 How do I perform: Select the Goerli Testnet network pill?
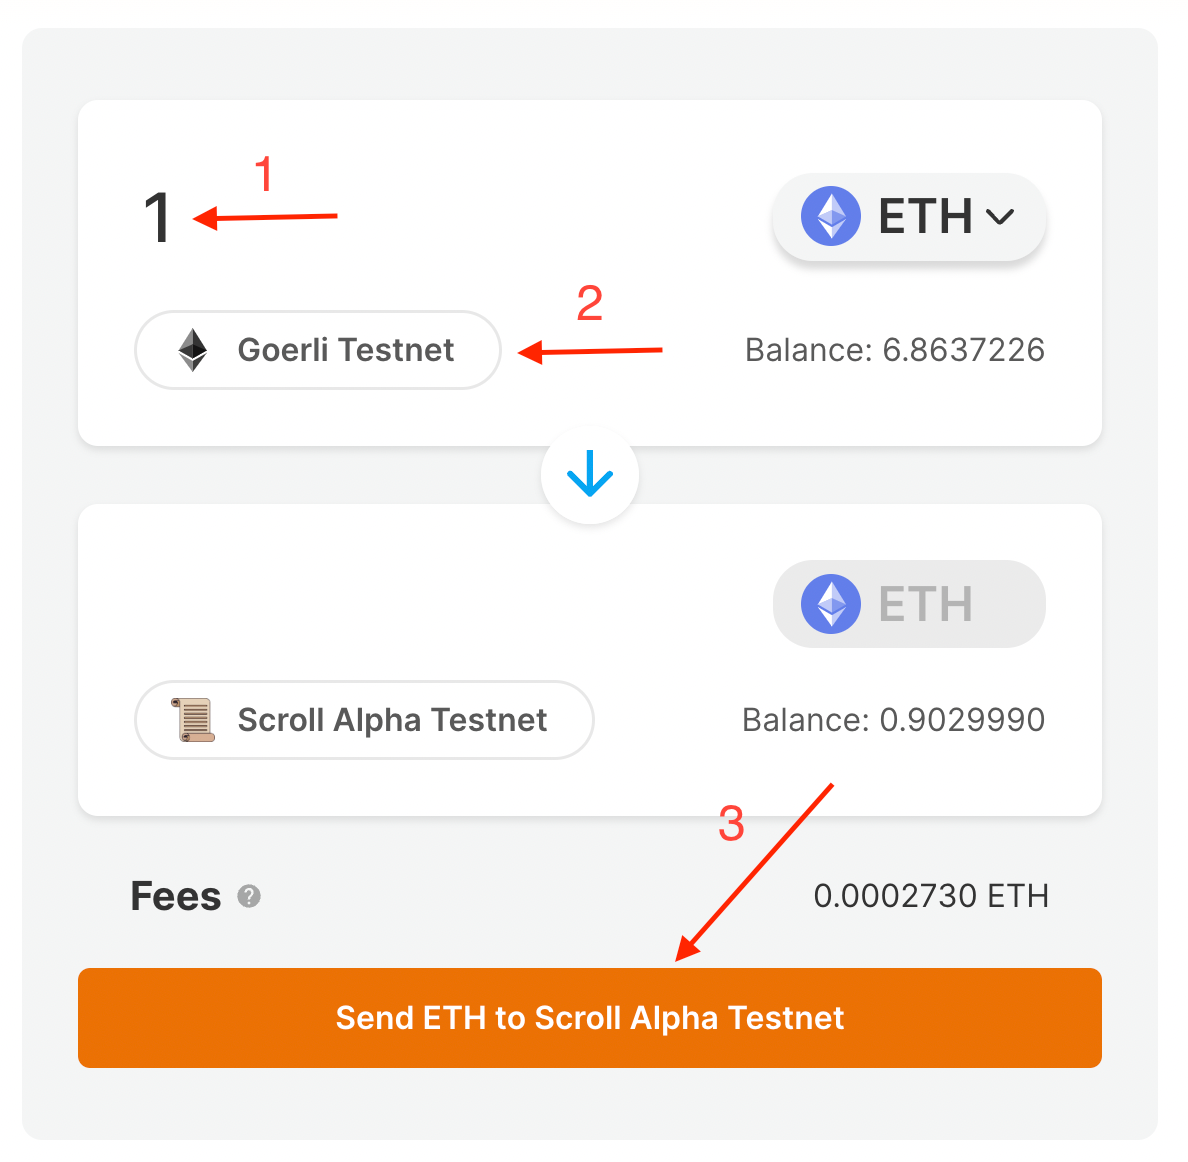[x=317, y=350]
